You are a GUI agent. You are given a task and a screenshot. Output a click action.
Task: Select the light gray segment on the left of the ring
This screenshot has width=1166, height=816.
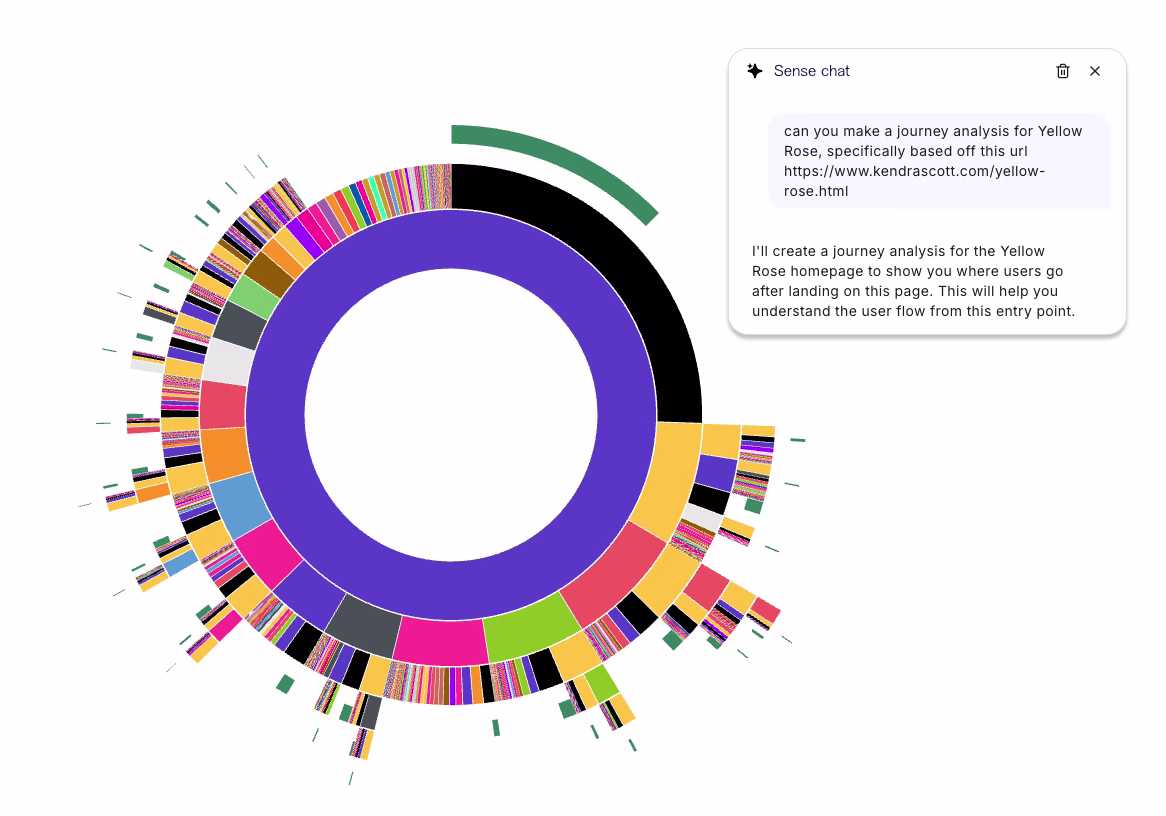[228, 362]
